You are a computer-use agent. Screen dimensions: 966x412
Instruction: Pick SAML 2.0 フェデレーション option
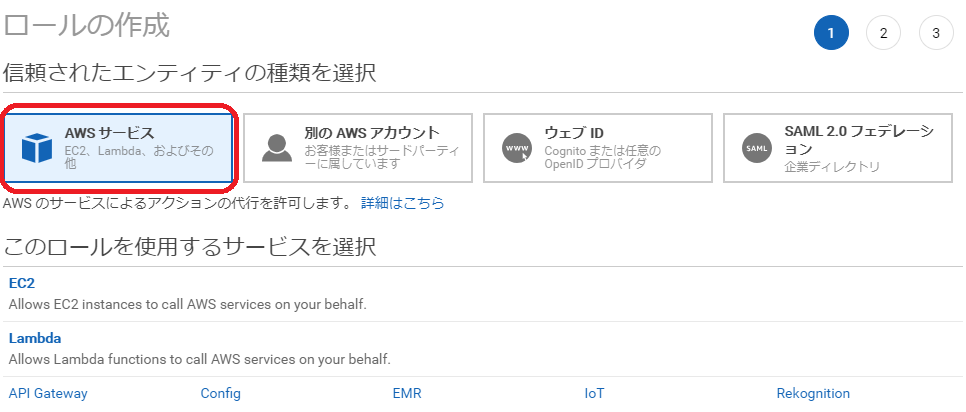[838, 148]
